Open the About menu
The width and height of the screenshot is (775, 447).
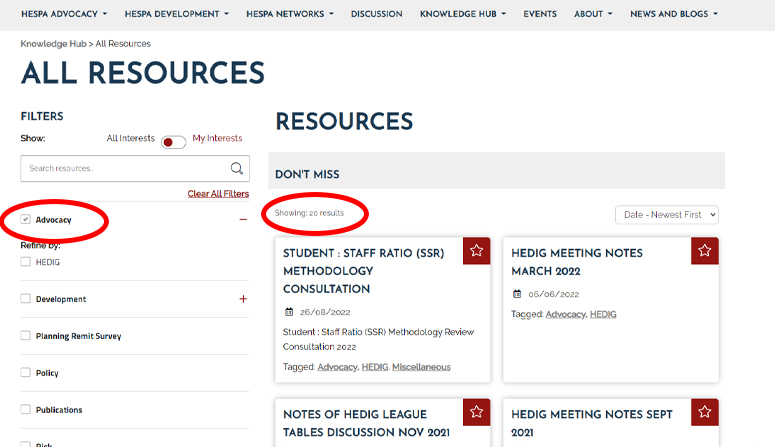(x=593, y=14)
